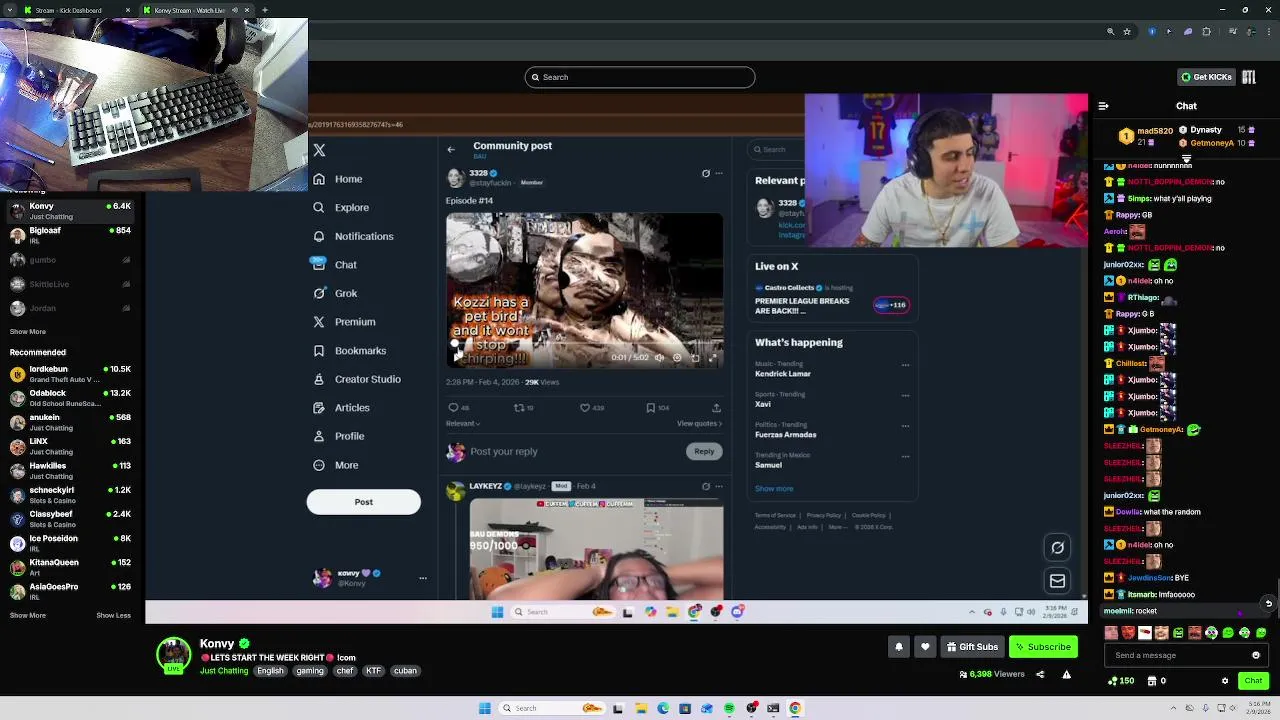1280x720 pixels.
Task: Open the three-dot menu on 3328's post
Action: tap(719, 173)
